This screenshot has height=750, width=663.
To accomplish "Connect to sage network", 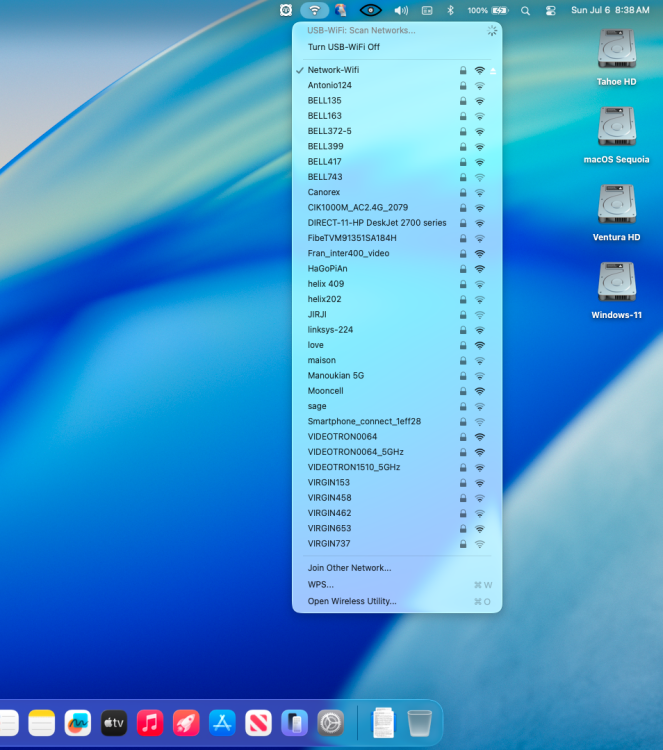I will (397, 406).
